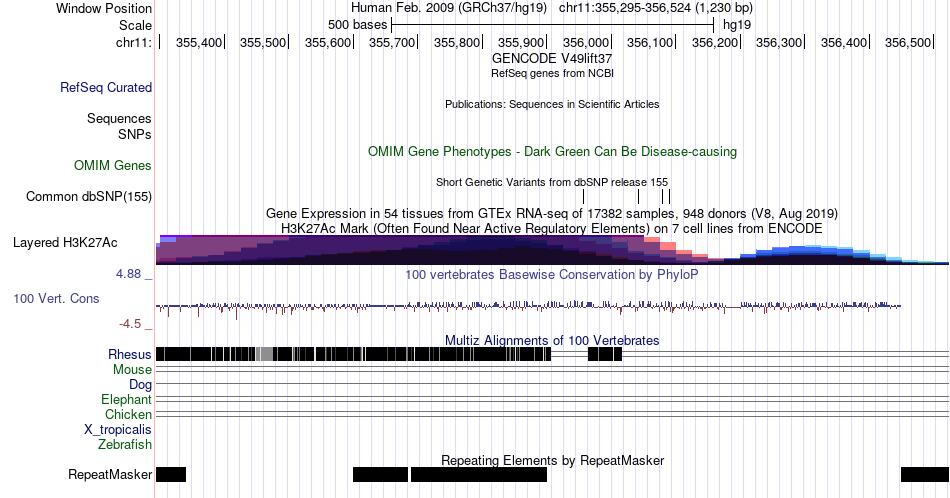Click Repeating Elements by RepeatMasker title
The image size is (950, 498).
[553, 460]
